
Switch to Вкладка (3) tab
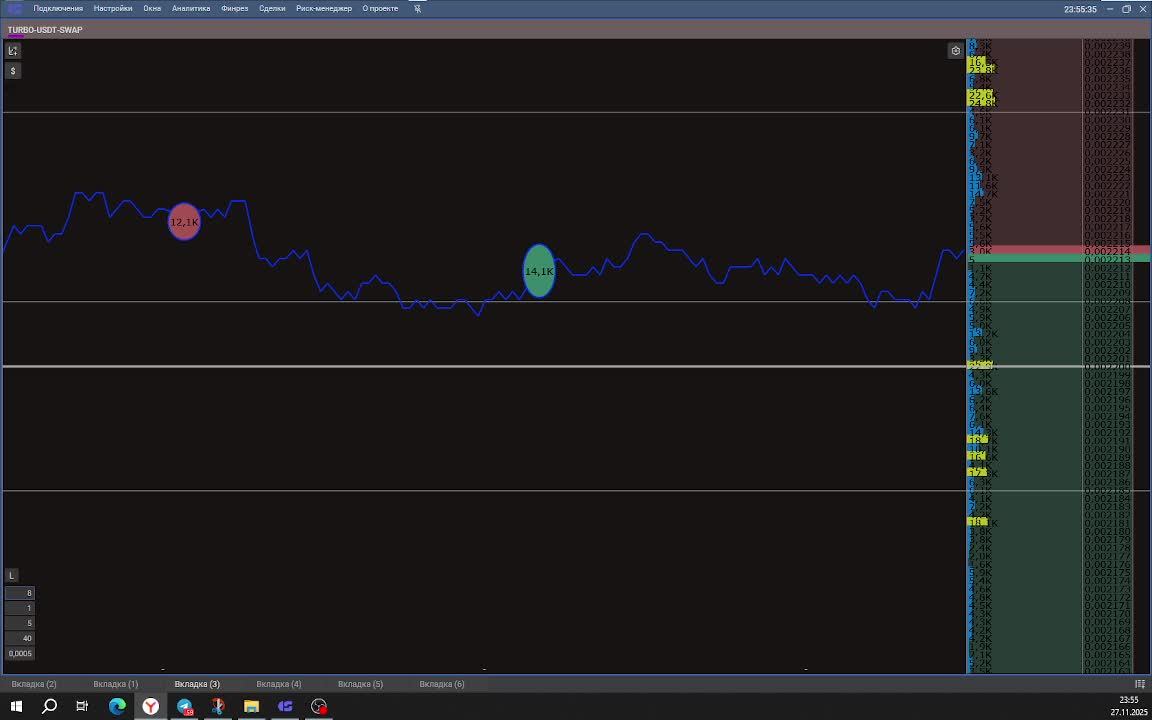197,684
